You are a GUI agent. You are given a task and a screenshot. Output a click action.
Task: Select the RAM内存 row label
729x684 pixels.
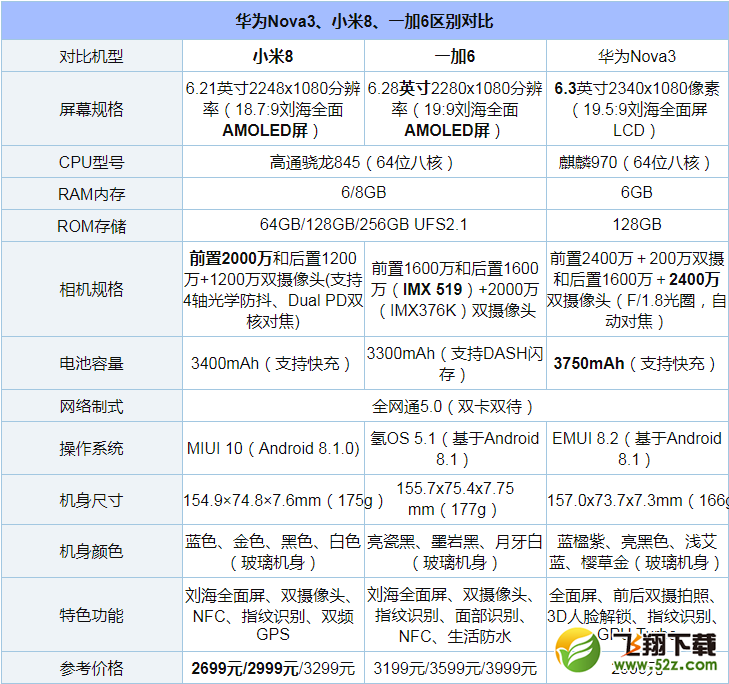click(x=92, y=193)
